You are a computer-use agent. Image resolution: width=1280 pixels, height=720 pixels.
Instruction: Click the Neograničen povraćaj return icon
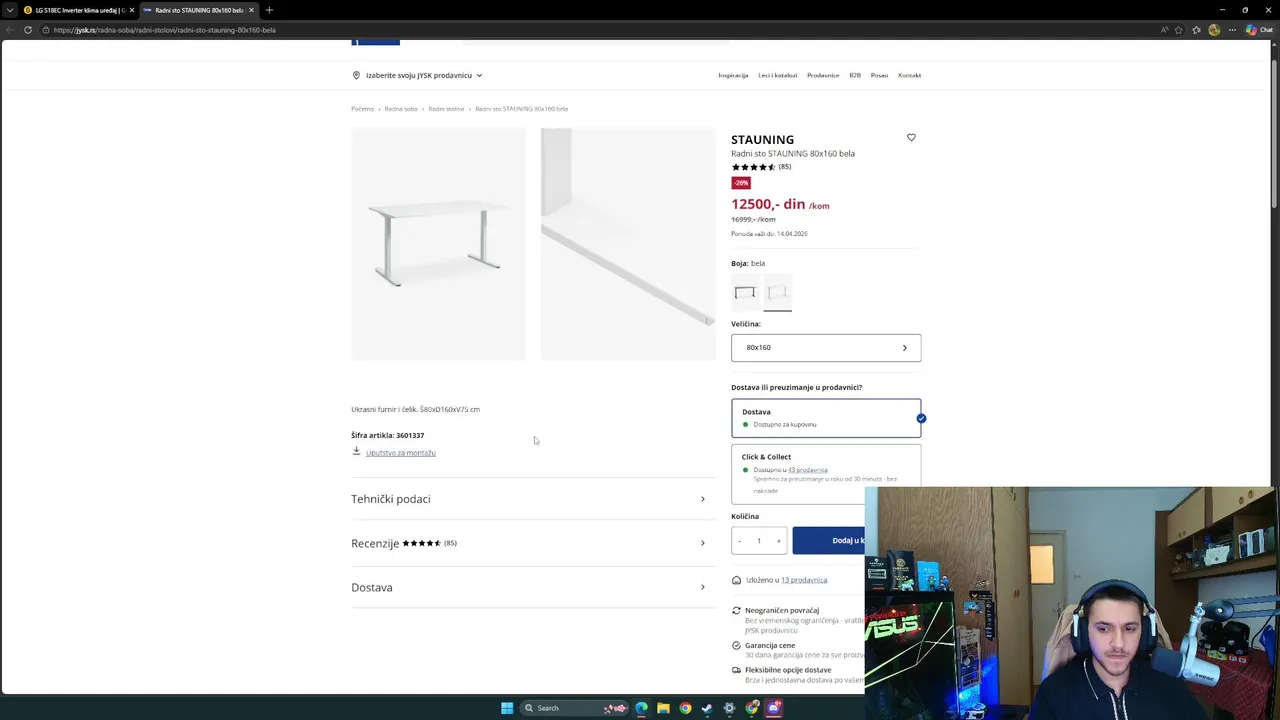coord(736,610)
